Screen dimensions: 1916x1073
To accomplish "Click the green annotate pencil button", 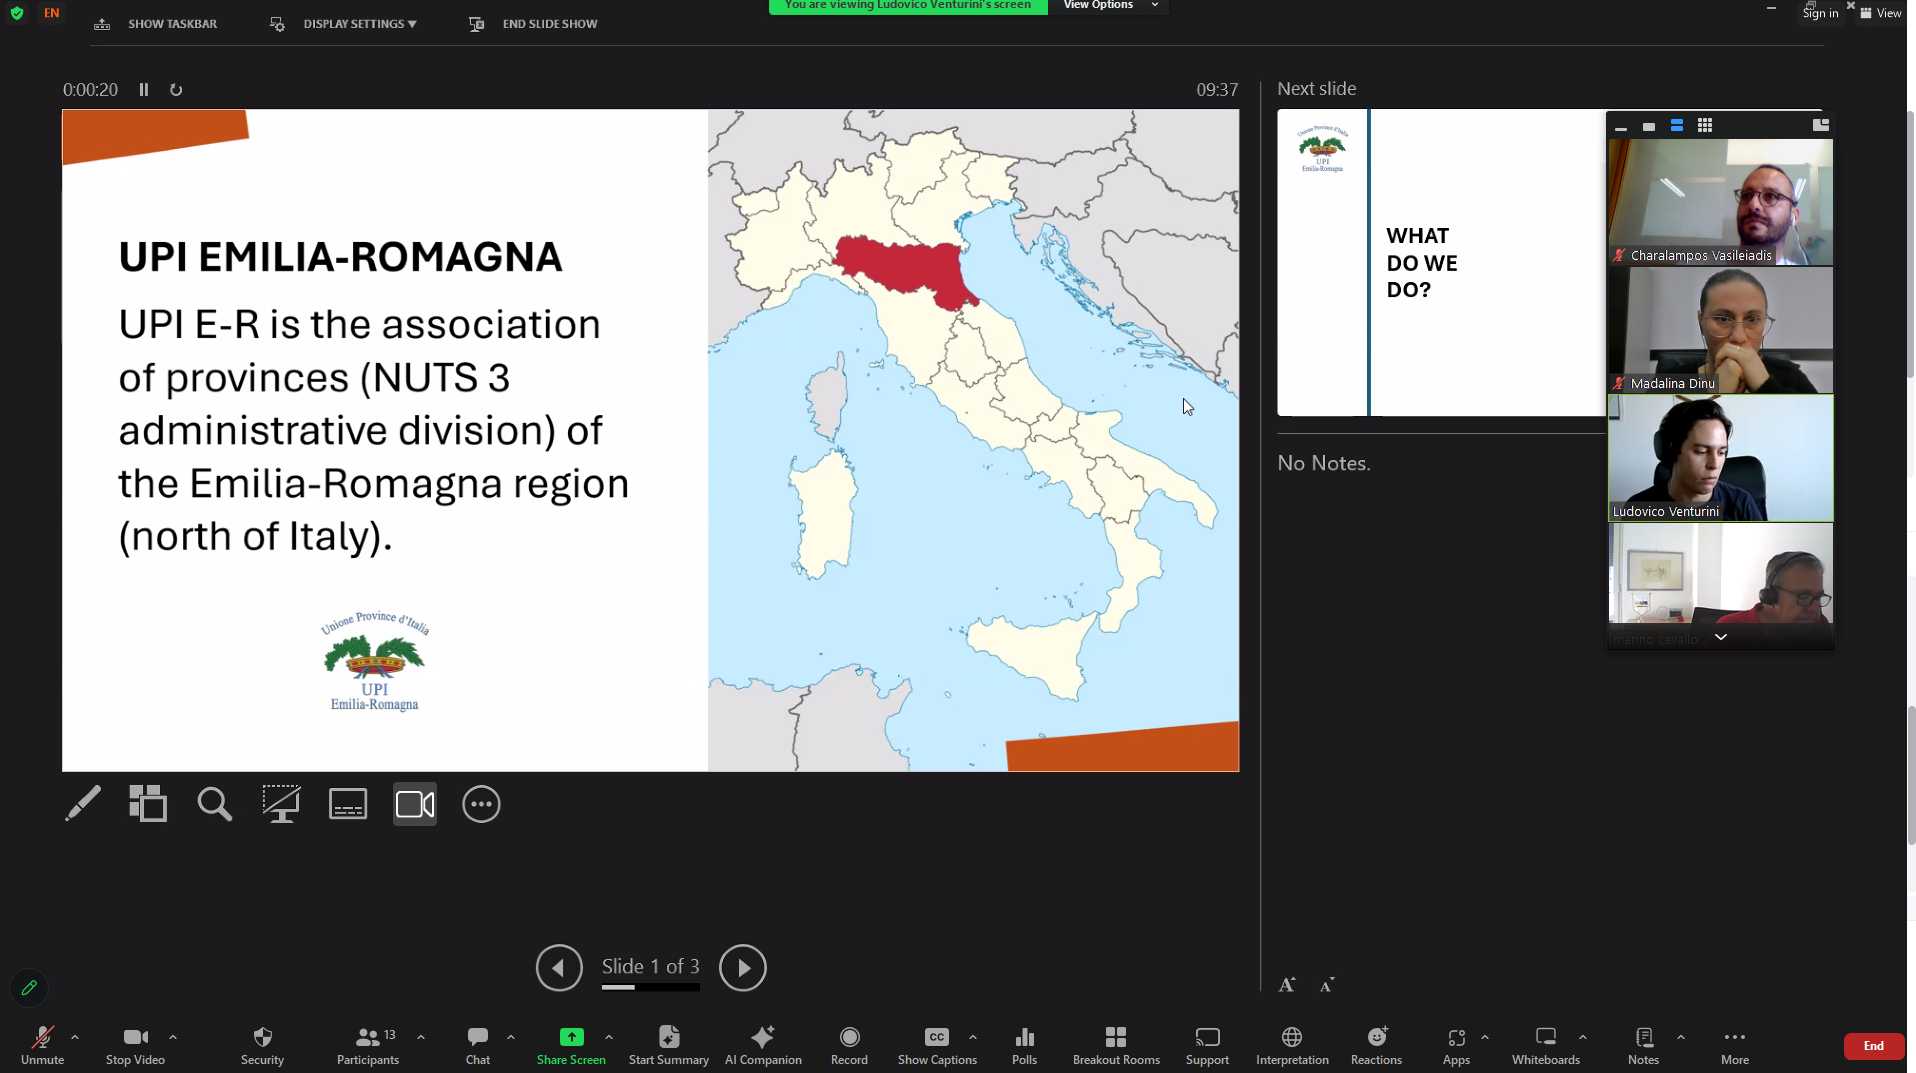I will (29, 988).
